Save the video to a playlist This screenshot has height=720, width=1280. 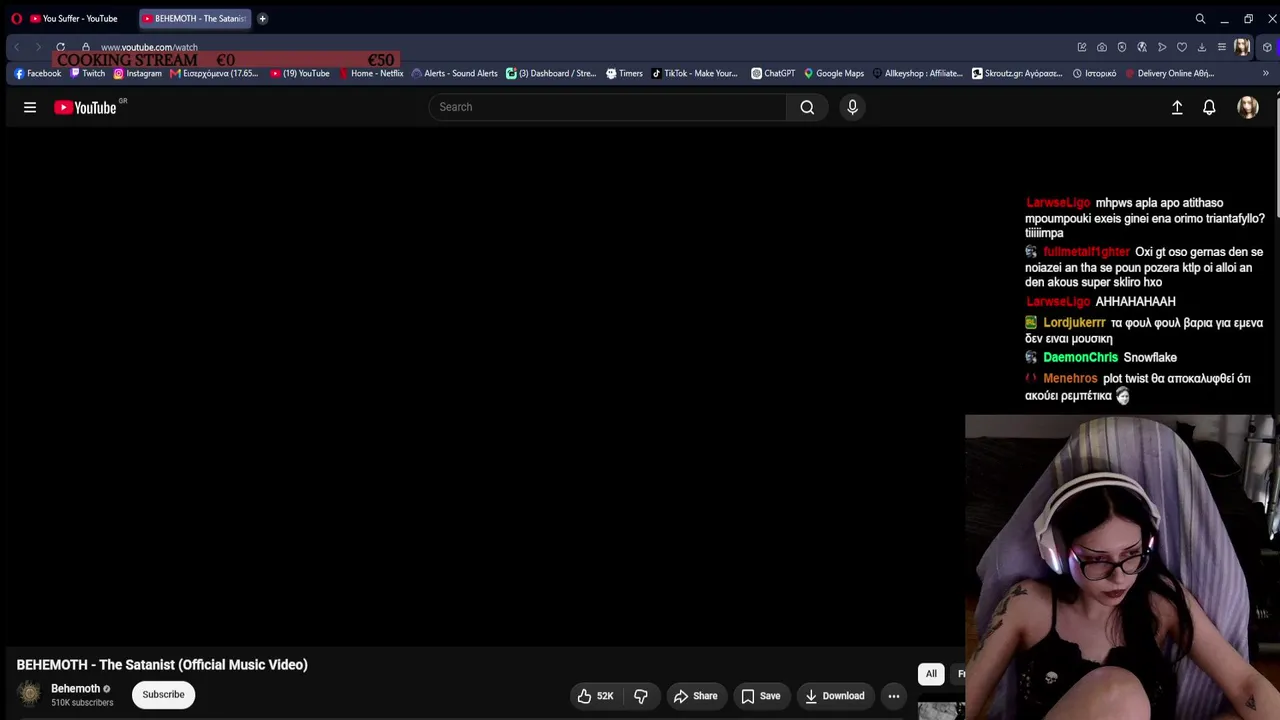[x=761, y=696]
